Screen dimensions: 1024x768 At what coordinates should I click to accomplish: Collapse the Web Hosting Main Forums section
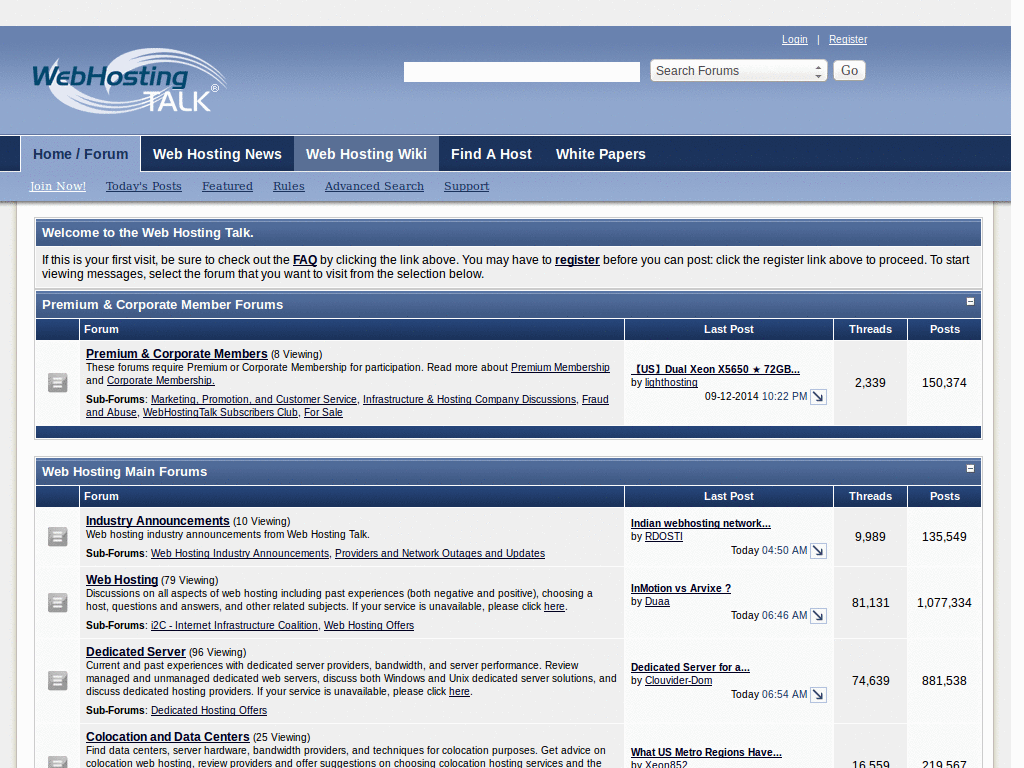(969, 467)
